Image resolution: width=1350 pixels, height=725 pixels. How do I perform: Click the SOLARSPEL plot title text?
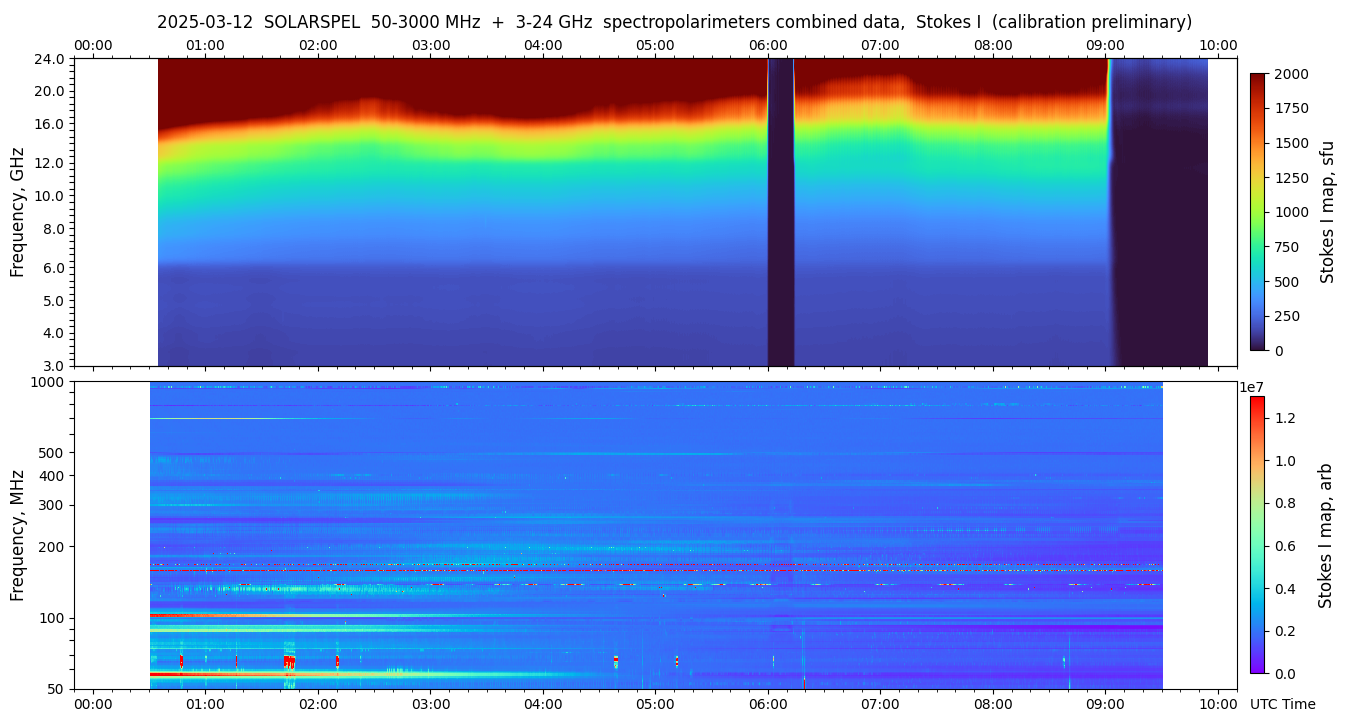click(x=674, y=22)
